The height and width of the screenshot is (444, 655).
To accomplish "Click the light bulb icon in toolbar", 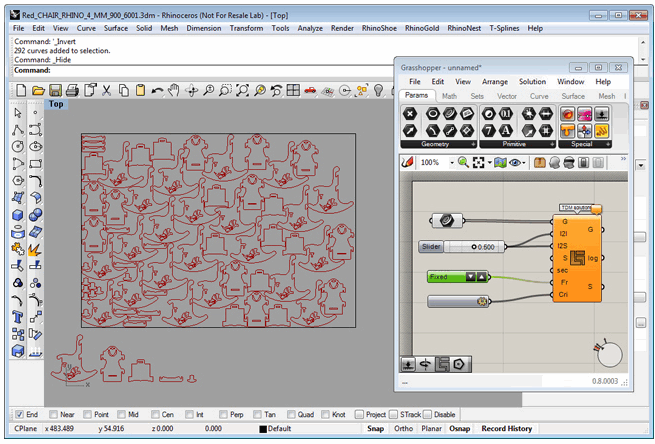I will coord(379,91).
